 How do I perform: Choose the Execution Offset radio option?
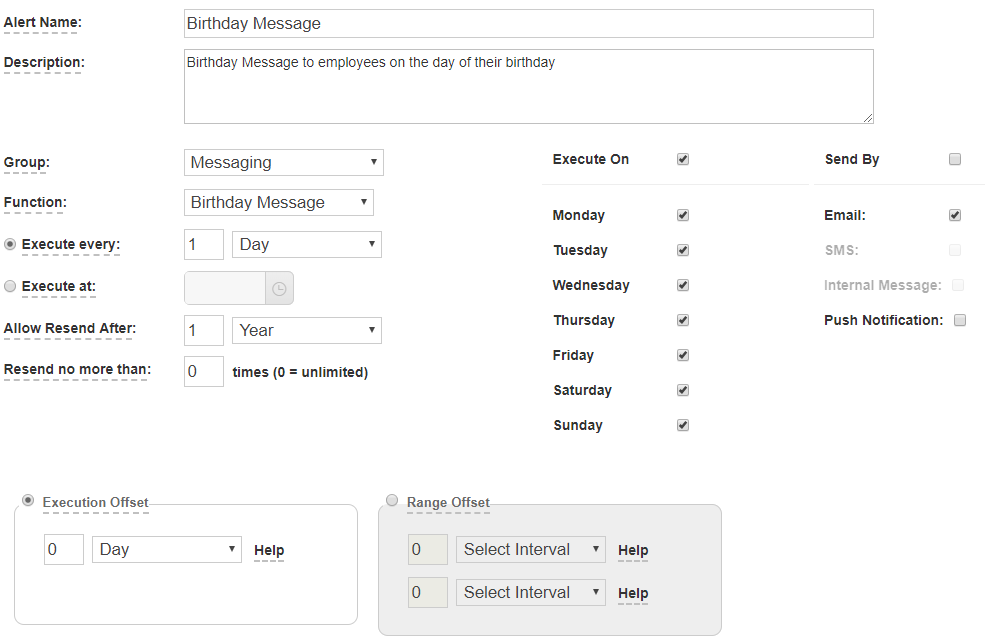click(x=28, y=500)
